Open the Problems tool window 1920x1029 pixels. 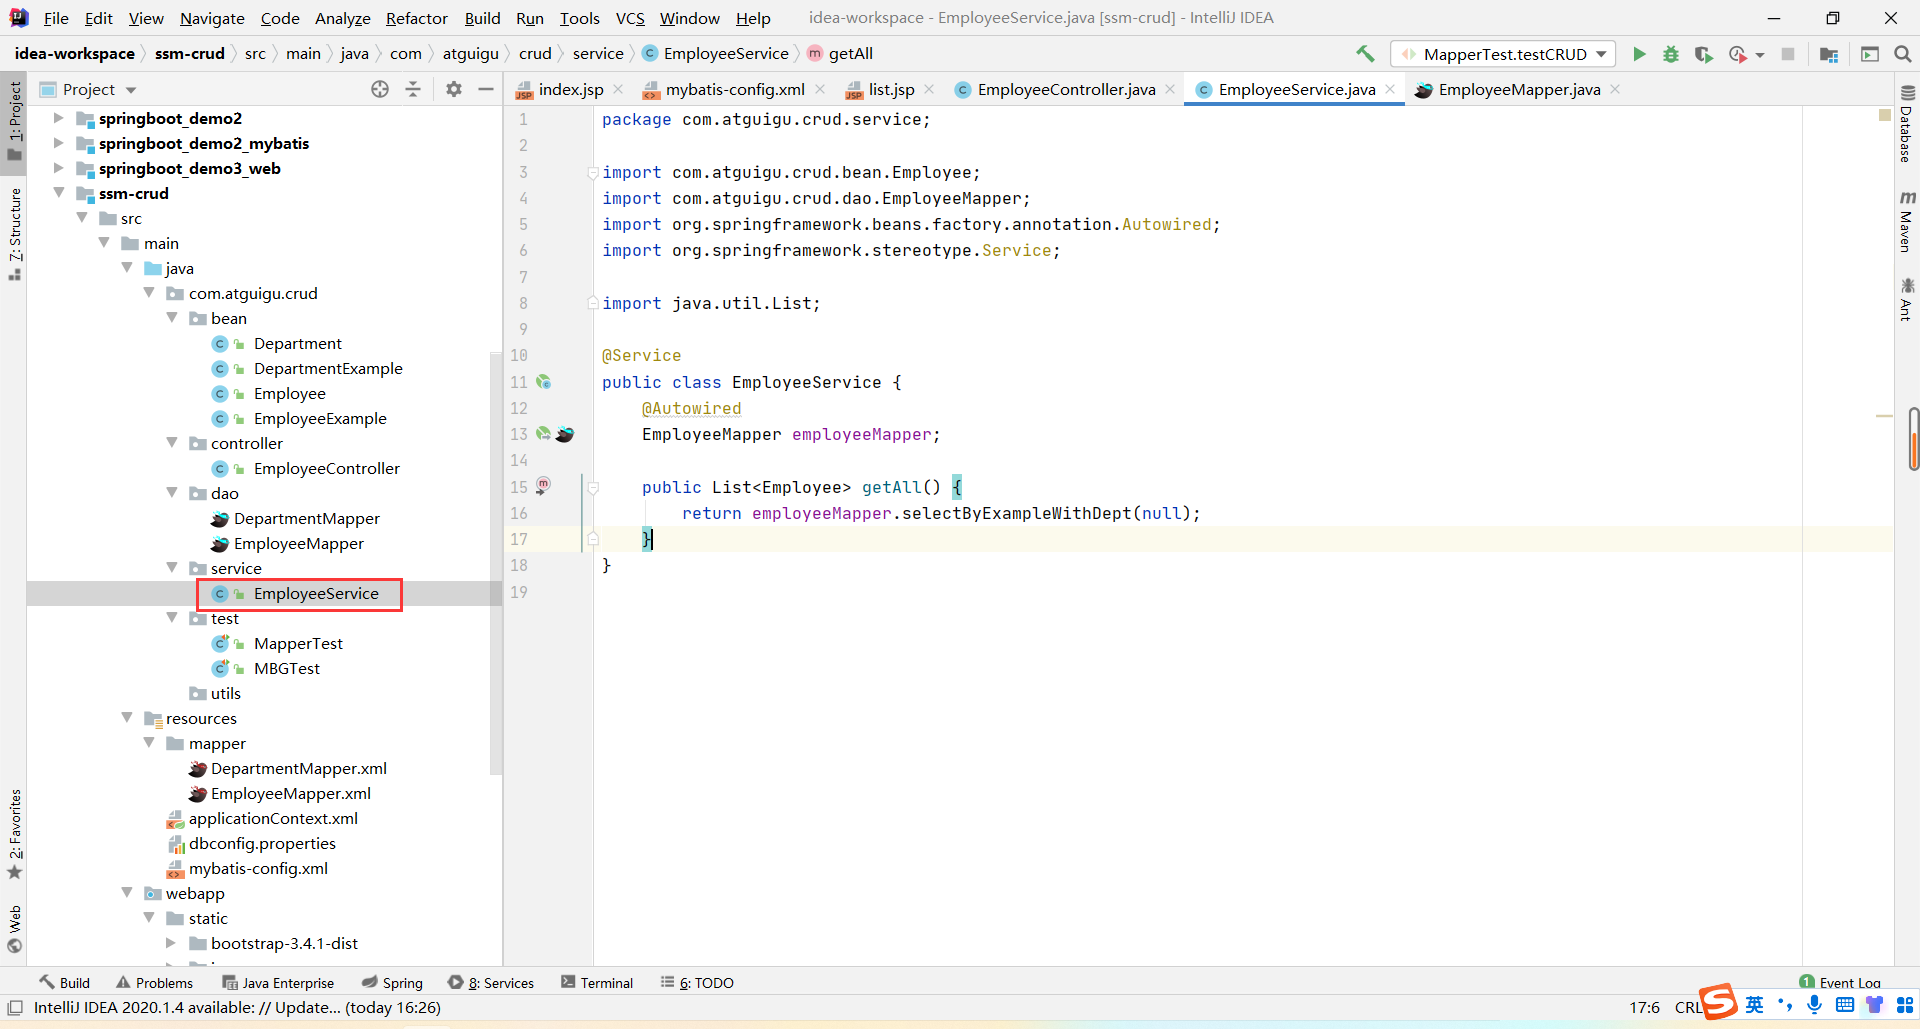click(154, 983)
